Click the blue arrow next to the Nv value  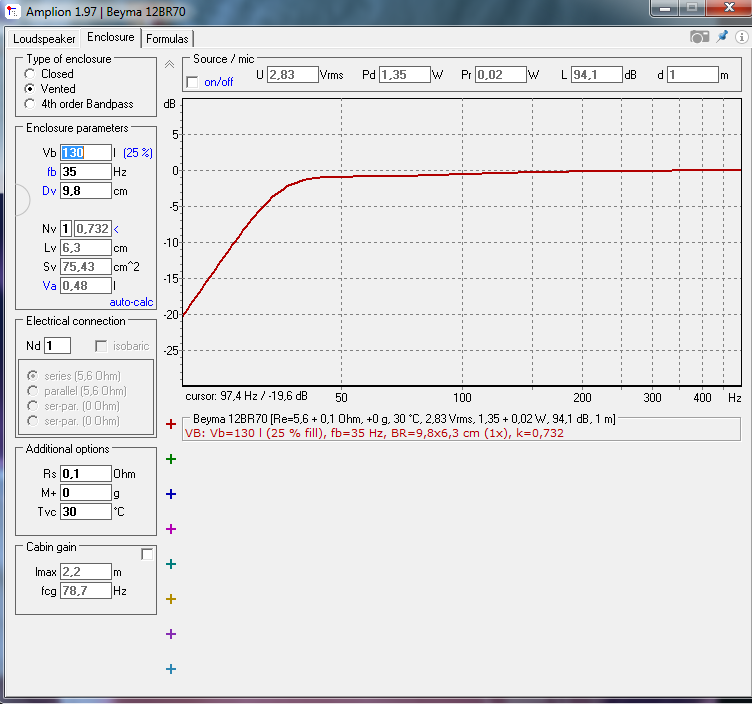pos(116,229)
